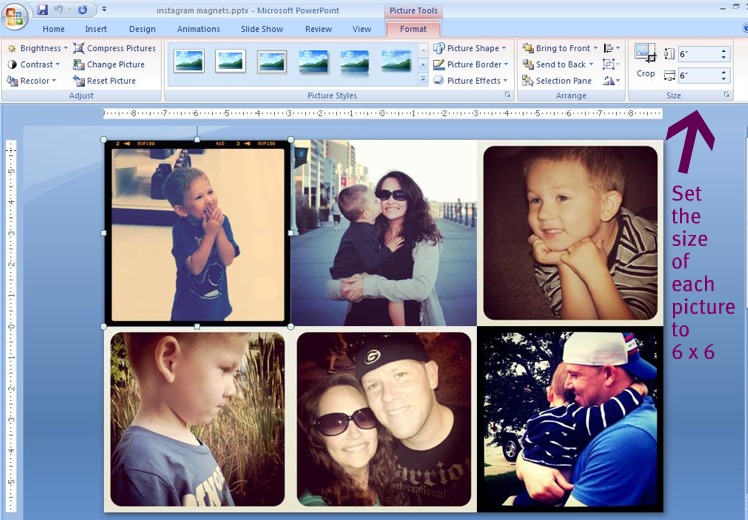Image resolution: width=748 pixels, height=520 pixels.
Task: Expand the full Picture Styles gallery
Action: 423,80
